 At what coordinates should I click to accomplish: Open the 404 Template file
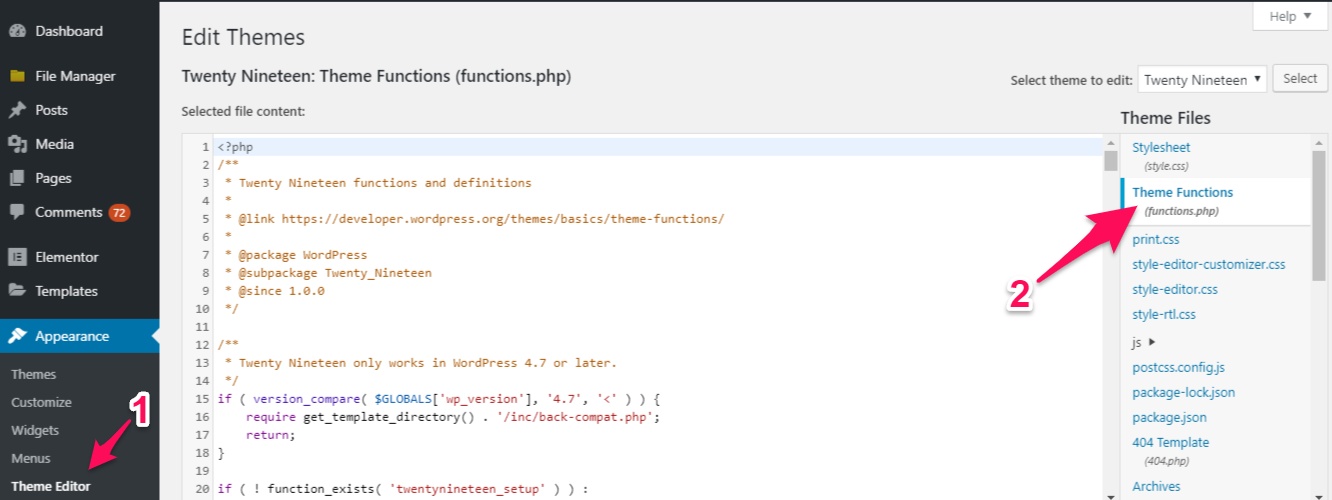tap(1170, 451)
